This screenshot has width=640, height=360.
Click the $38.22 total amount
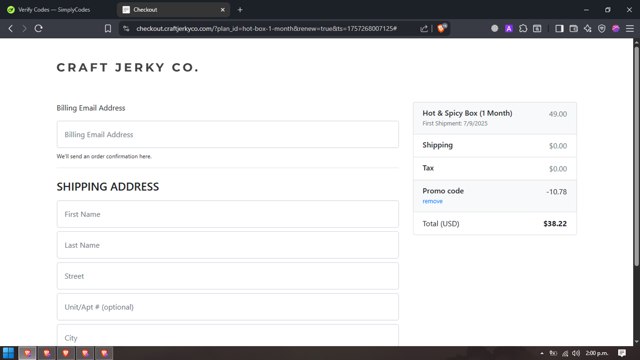click(x=555, y=223)
